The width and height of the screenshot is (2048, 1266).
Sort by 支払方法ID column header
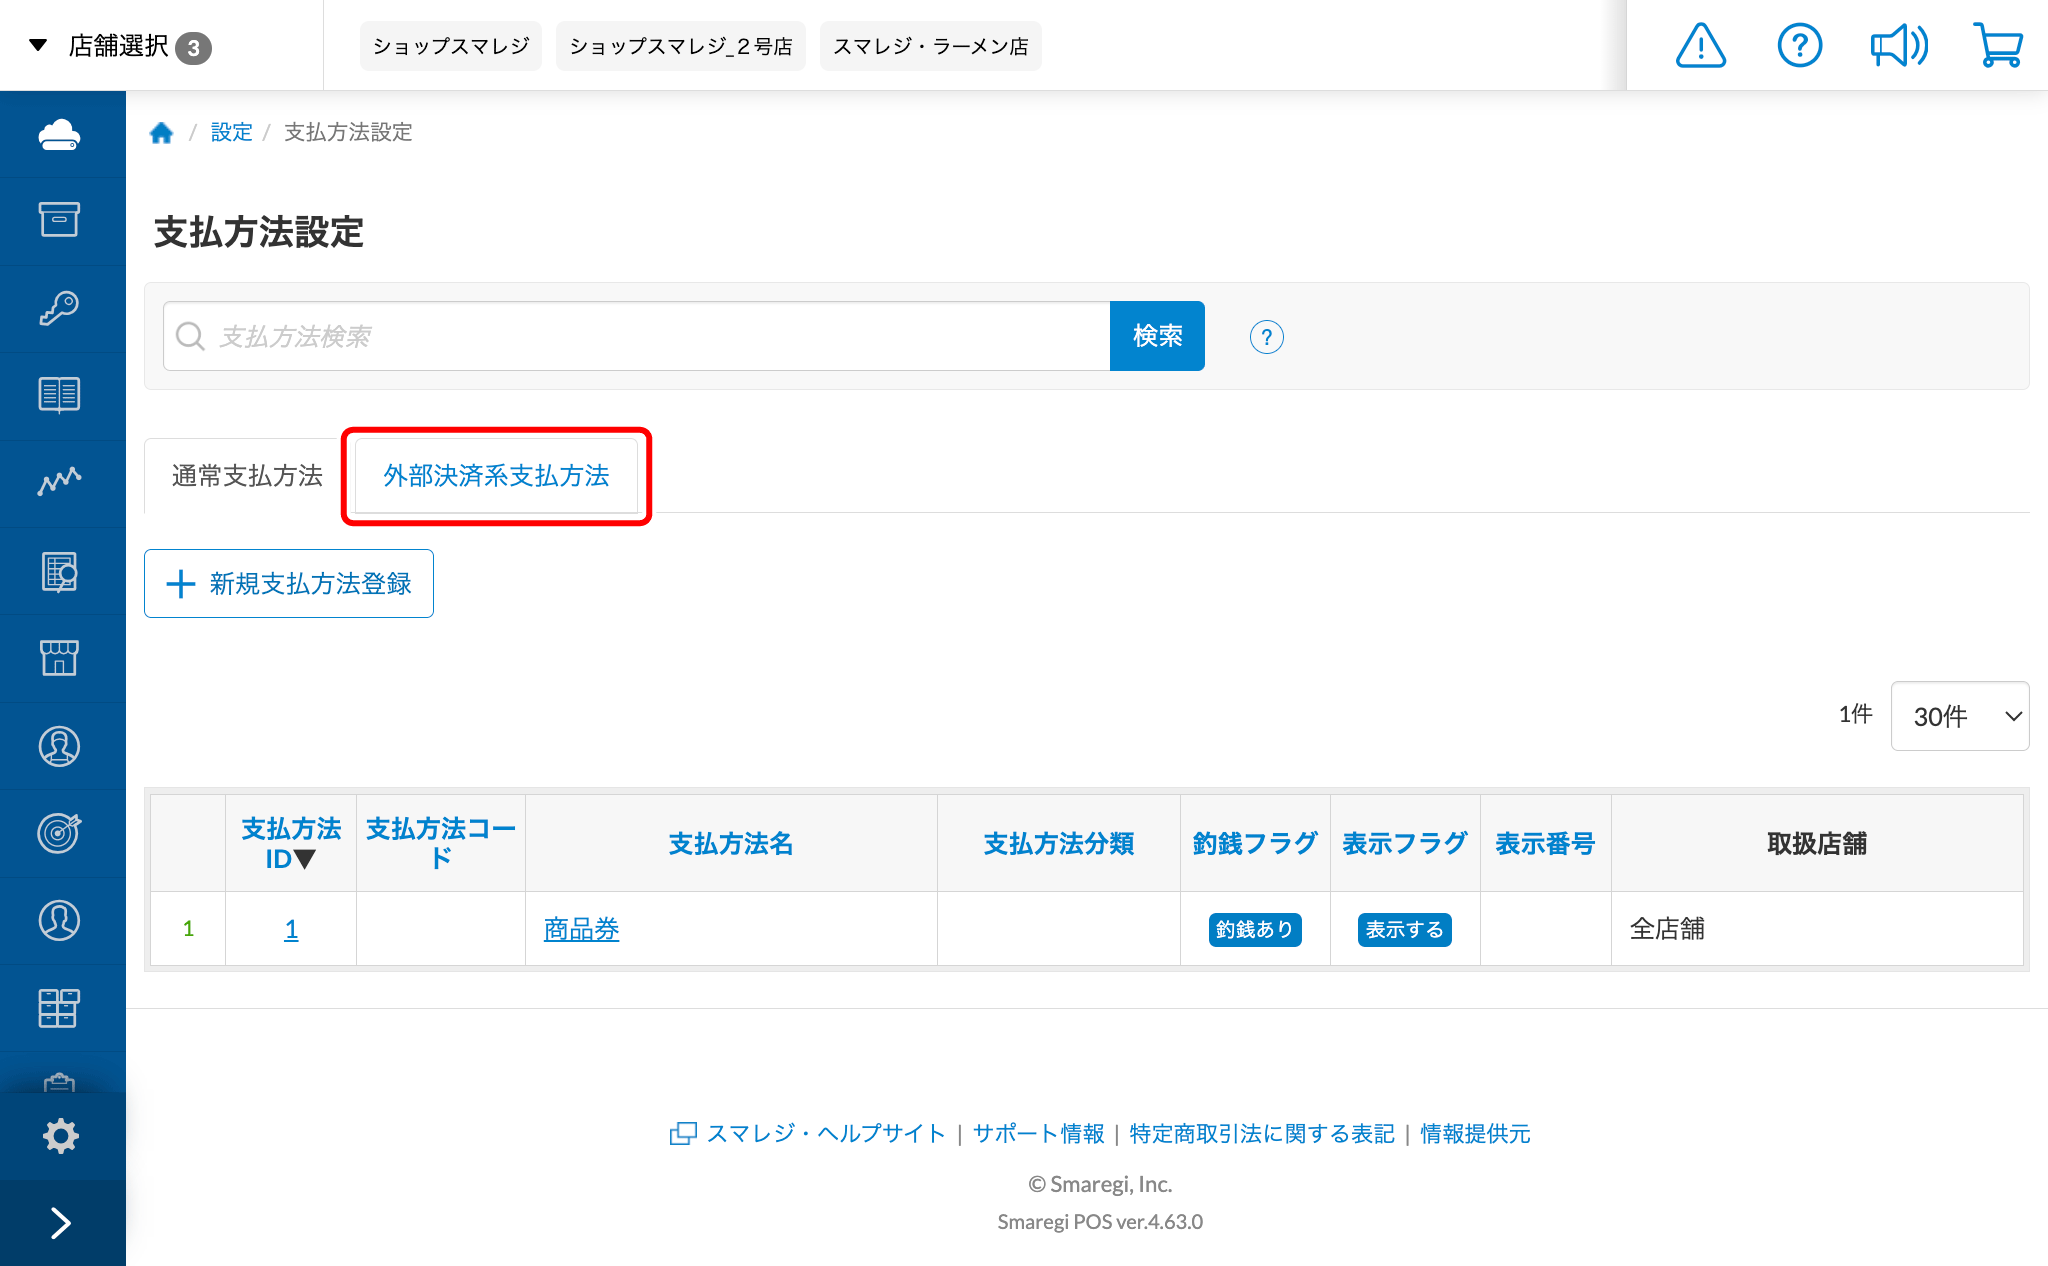point(291,843)
